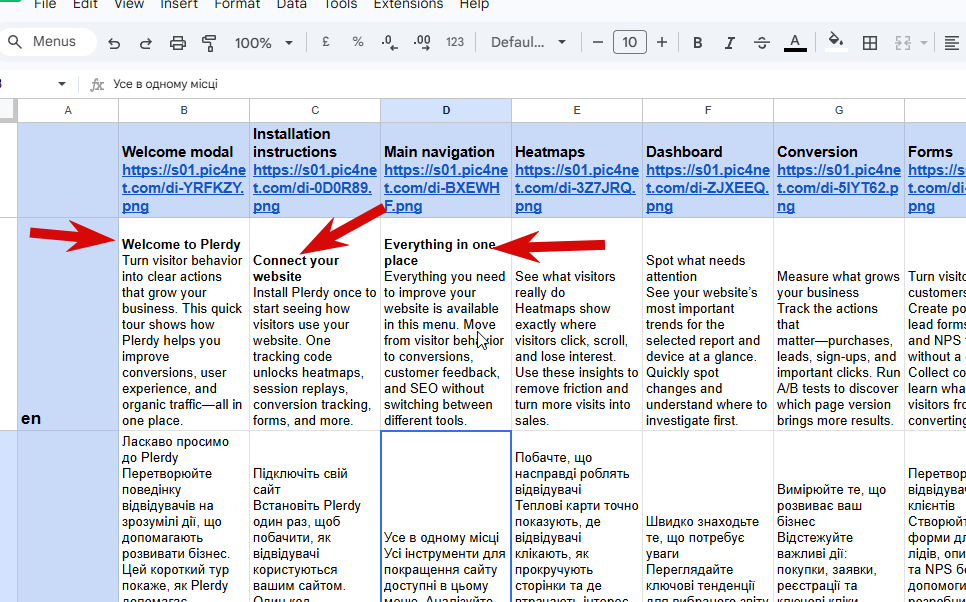Select column D header

(446, 110)
